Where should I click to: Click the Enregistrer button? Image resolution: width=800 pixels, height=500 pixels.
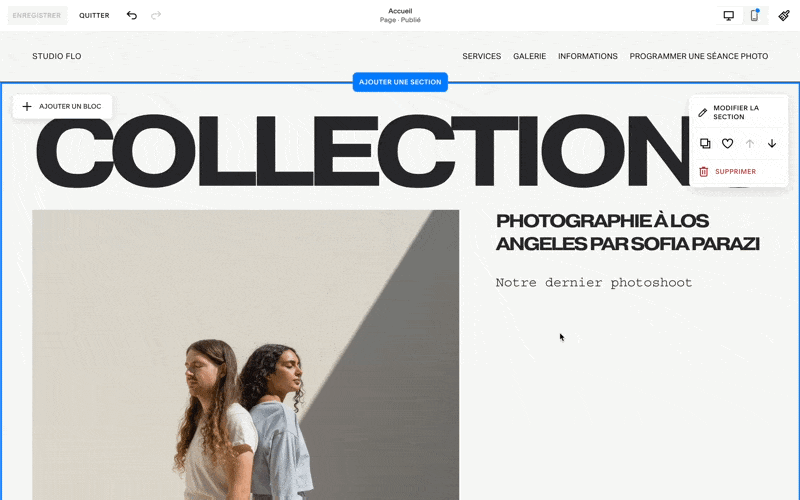(37, 15)
